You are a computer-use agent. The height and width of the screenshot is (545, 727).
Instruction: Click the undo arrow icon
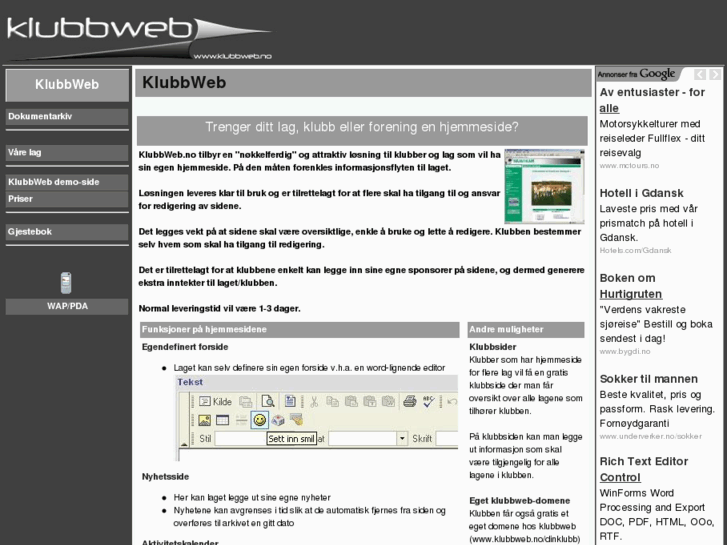[x=453, y=402]
